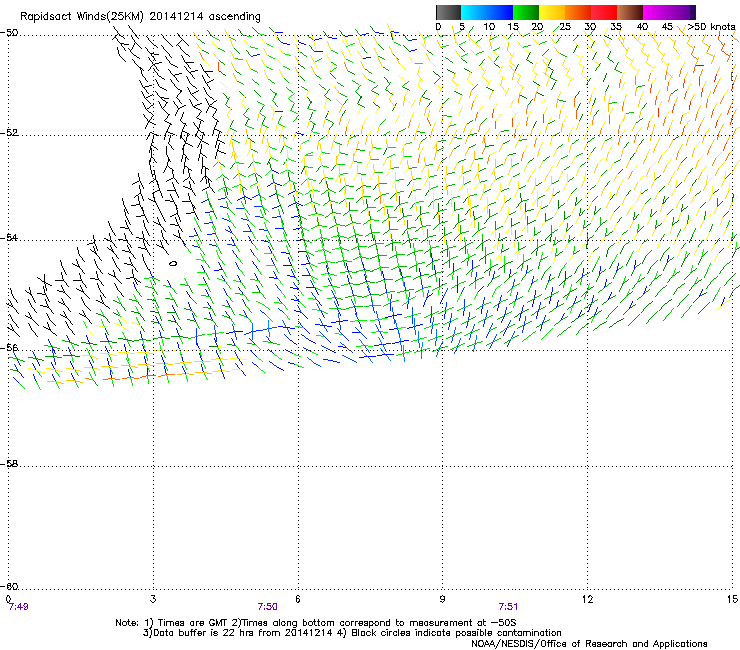Click the plot title 'Rapidscat Winds(25KM) 20141214 ascending'
Viewport: 740px width, 650px height.
140,17
